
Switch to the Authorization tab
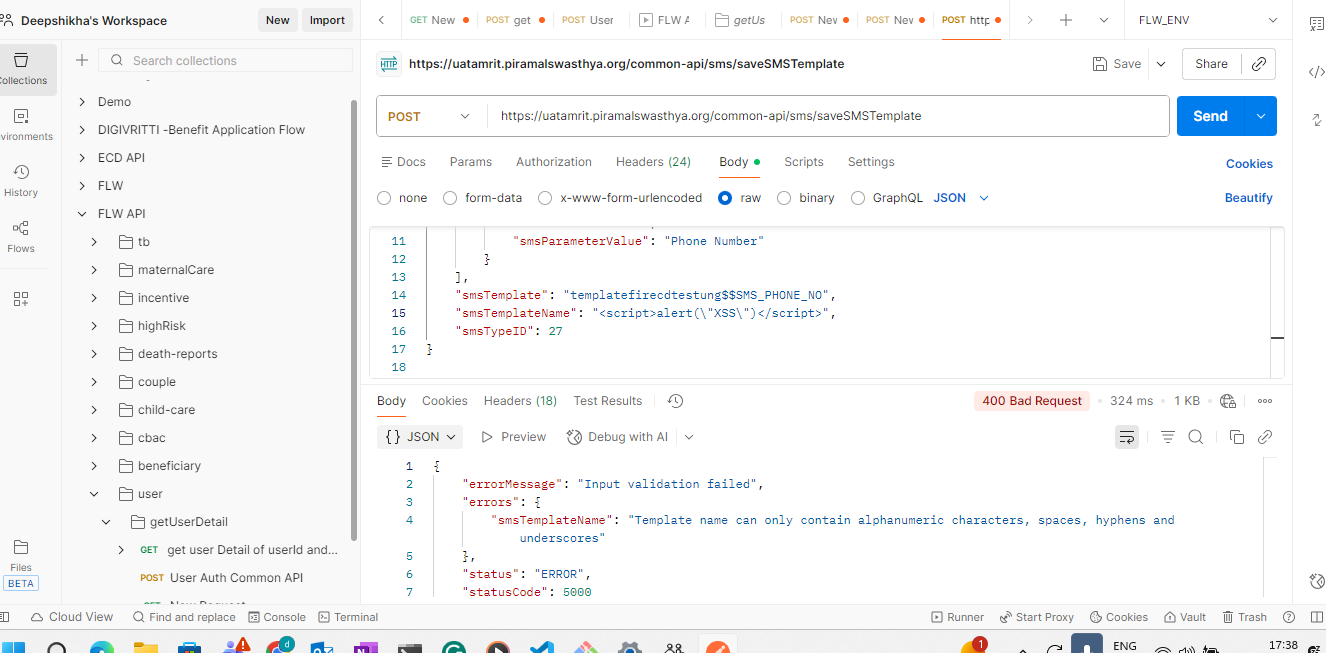[x=553, y=162]
